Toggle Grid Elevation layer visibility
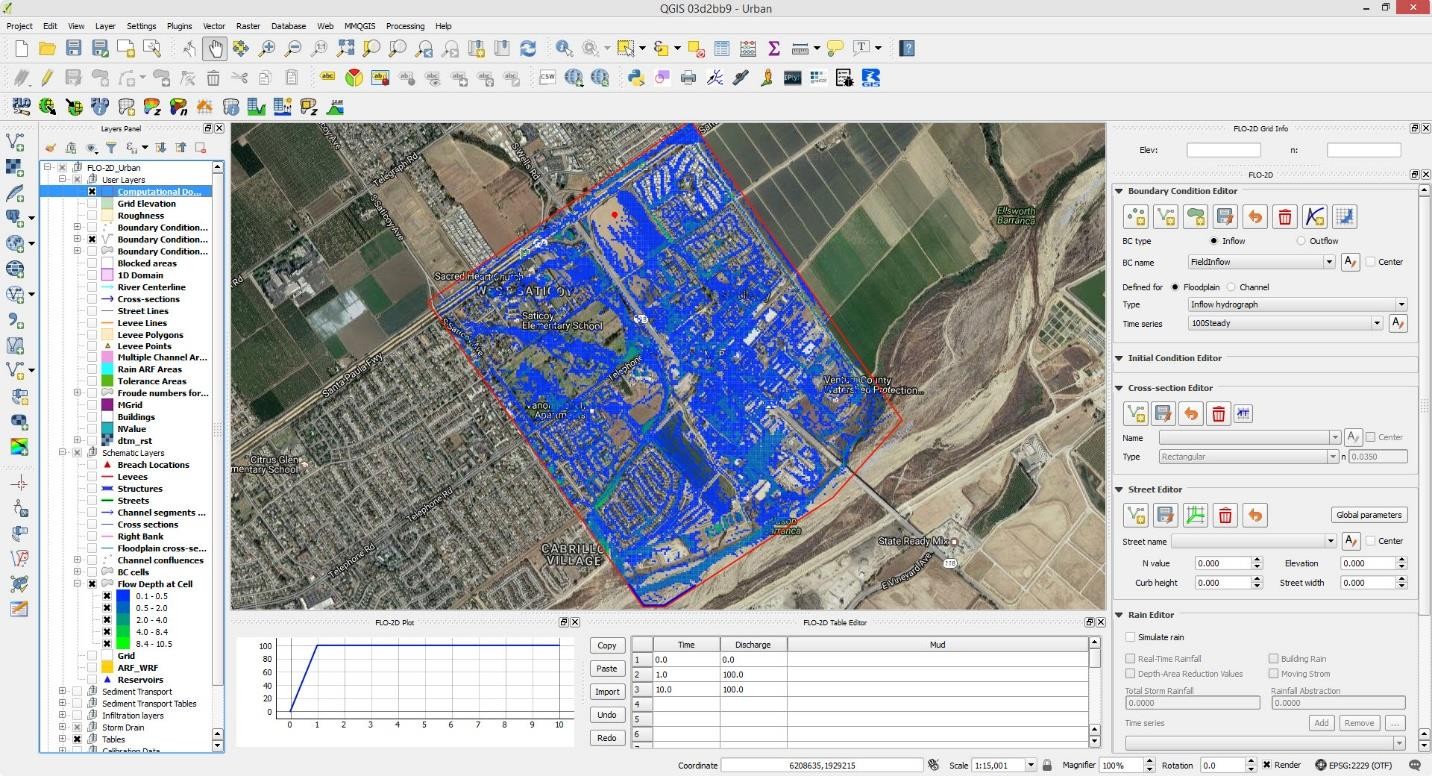Screen dimensions: 1432x776 point(92,204)
